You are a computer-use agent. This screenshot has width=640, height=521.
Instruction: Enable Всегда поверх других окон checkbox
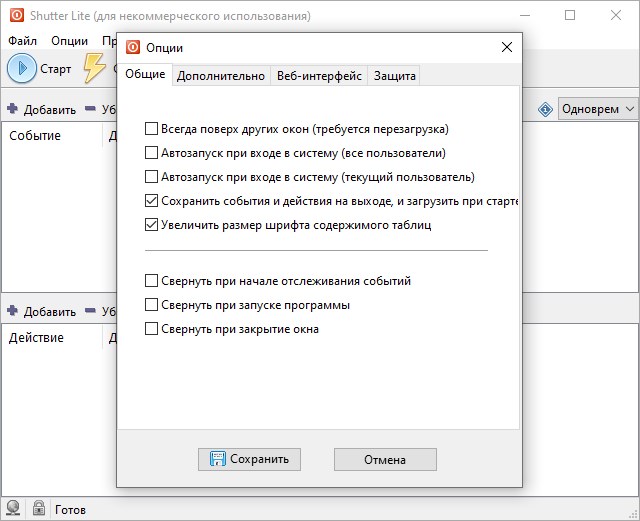coord(151,129)
